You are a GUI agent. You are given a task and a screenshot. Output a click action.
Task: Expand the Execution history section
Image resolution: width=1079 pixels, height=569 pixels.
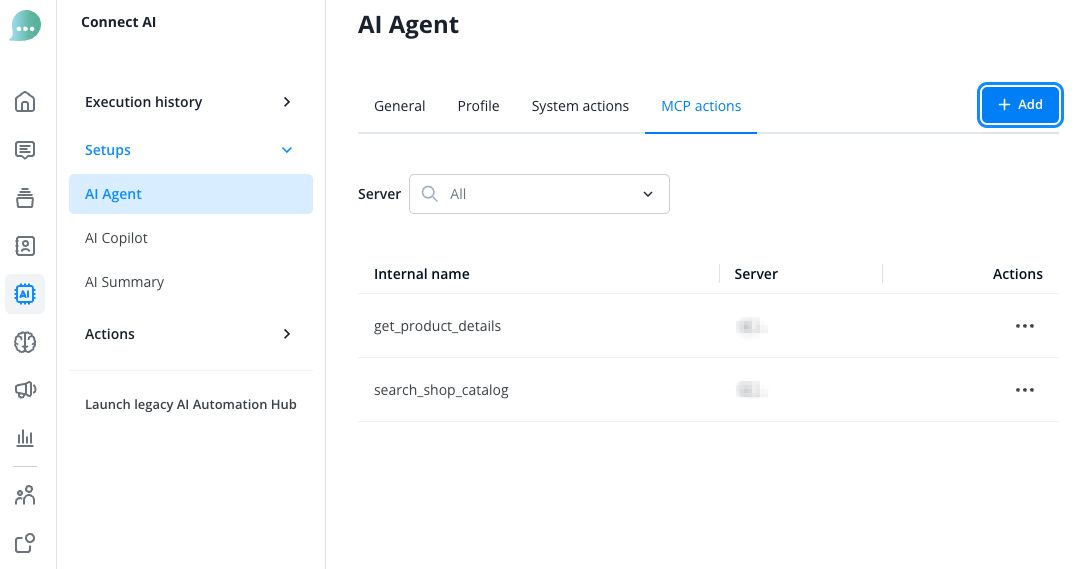tap(190, 102)
